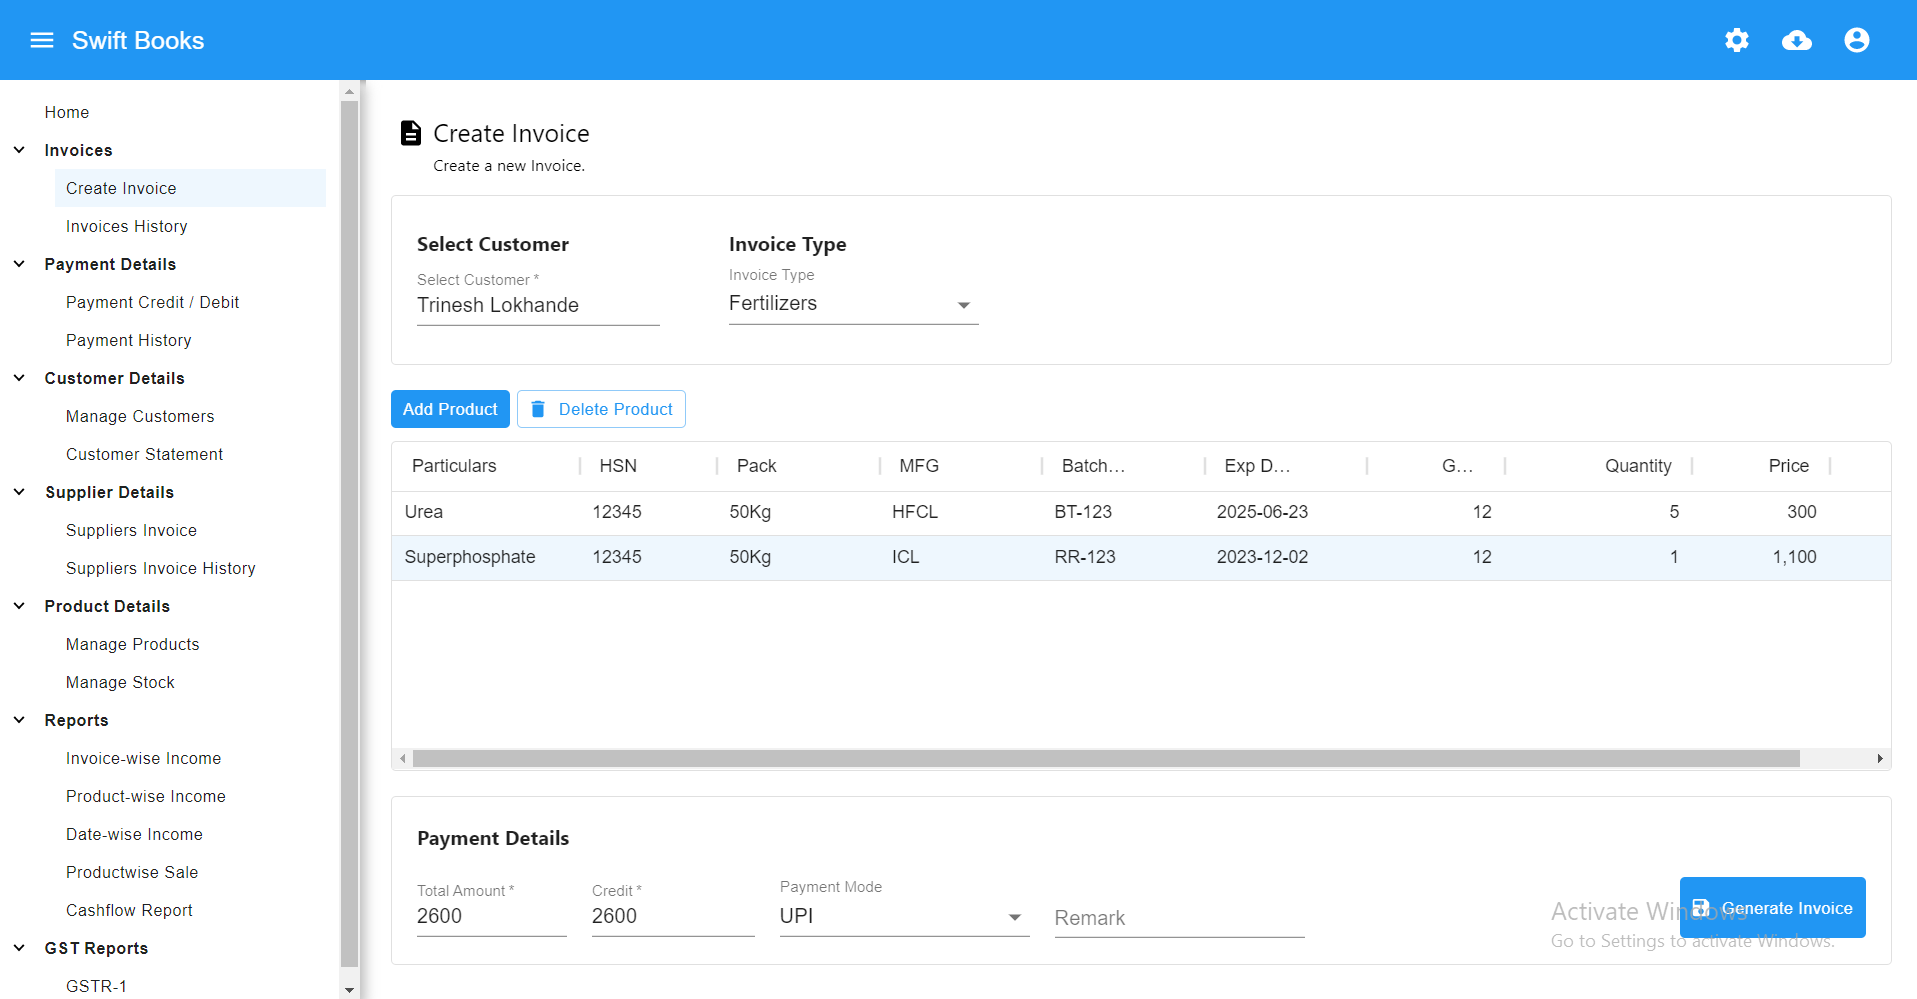This screenshot has width=1917, height=999.
Task: Open the navigation hamburger menu
Action: click(42, 40)
